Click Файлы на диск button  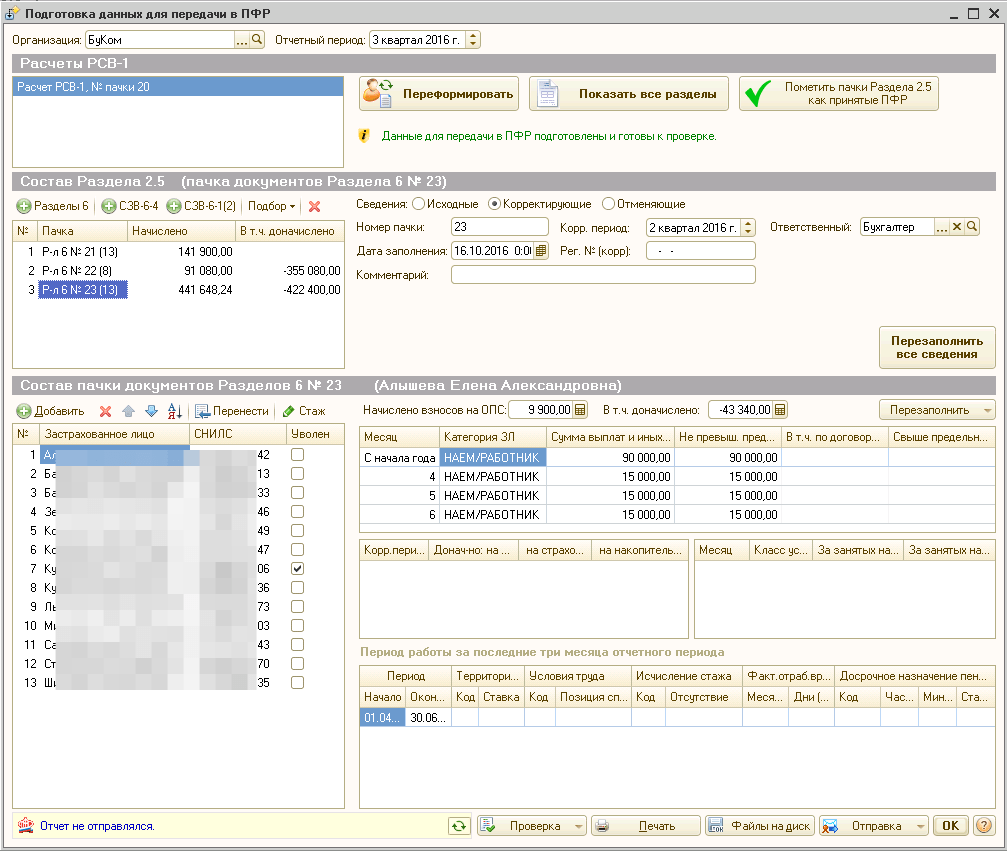[760, 826]
